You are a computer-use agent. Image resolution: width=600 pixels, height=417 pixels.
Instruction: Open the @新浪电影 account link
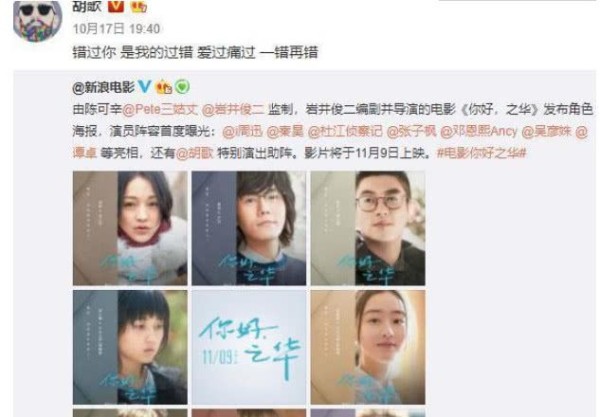103,87
